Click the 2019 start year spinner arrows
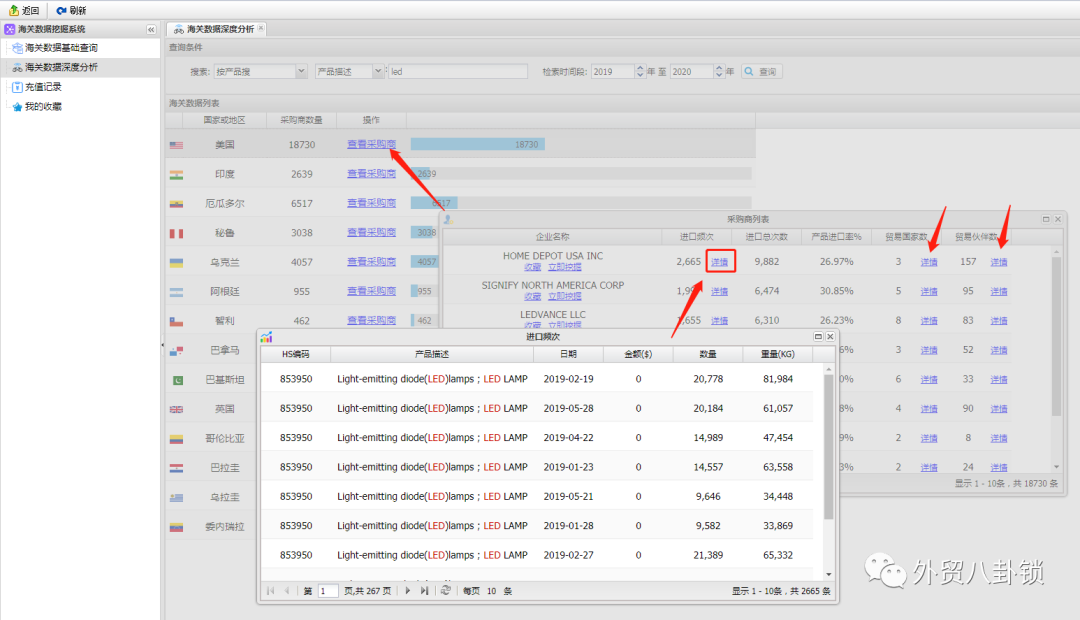Screen dimensions: 1080x620 (x=640, y=71)
